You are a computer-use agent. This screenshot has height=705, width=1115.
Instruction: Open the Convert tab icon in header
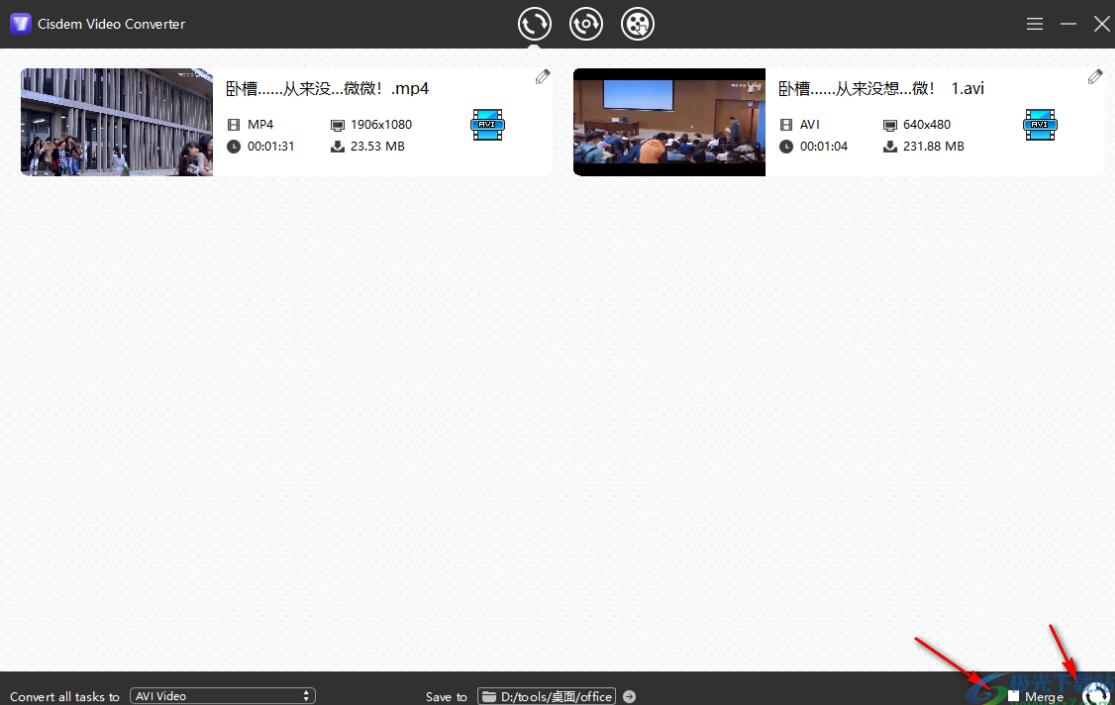(534, 24)
